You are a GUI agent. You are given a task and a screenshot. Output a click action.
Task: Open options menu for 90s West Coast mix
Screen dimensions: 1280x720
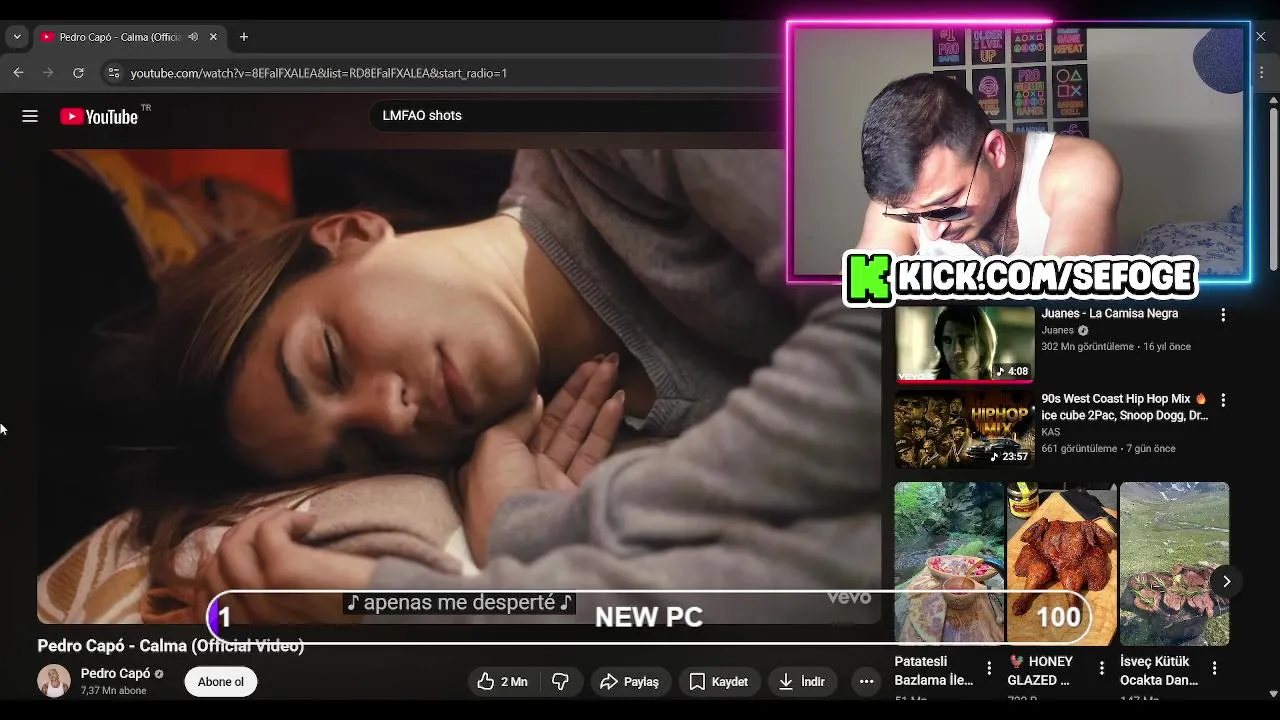[1222, 400]
